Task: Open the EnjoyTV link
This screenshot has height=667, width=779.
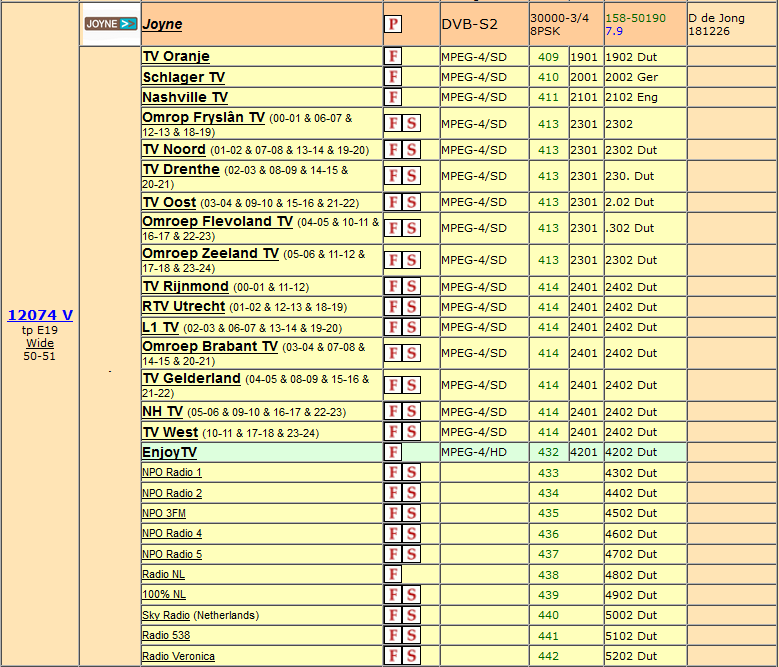Action: (169, 452)
